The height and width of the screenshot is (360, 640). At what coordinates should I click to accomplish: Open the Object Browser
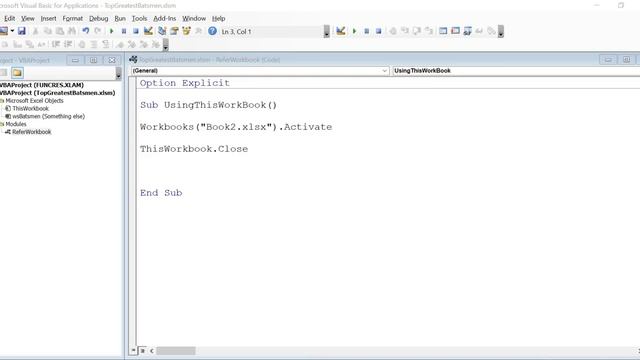[187, 31]
